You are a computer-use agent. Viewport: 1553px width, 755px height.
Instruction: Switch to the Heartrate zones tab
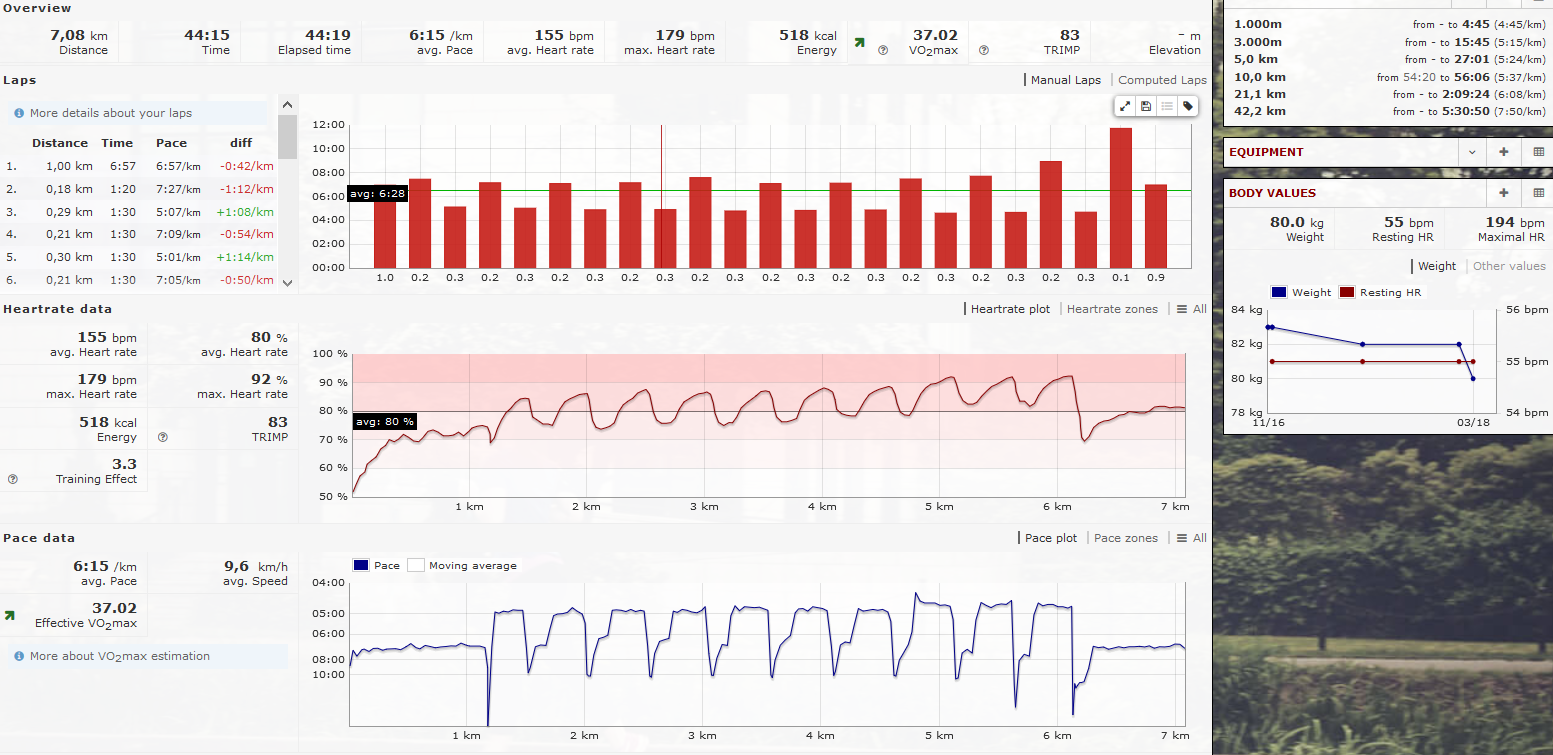coord(1112,309)
